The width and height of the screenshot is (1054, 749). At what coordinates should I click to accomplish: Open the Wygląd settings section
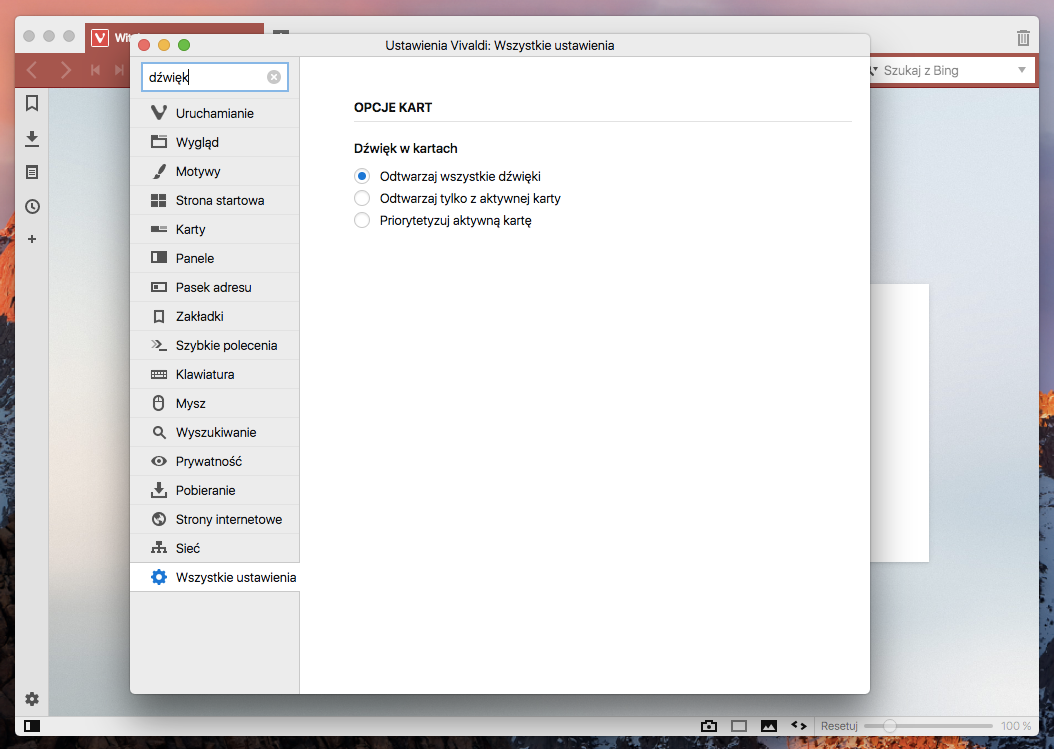[214, 142]
